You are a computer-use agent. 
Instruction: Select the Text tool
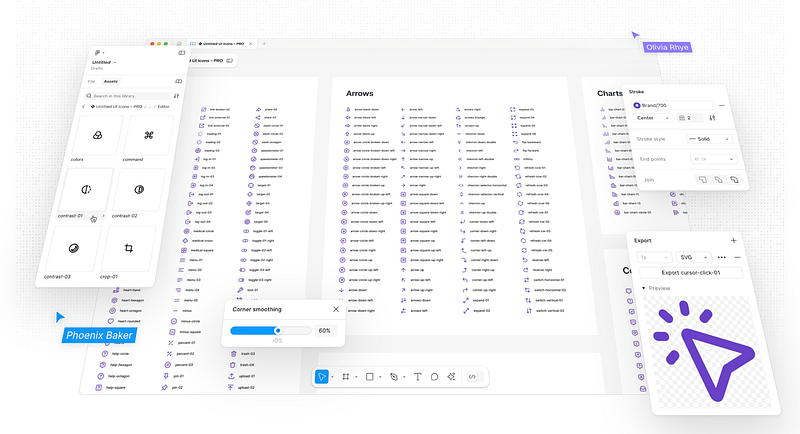coord(417,377)
